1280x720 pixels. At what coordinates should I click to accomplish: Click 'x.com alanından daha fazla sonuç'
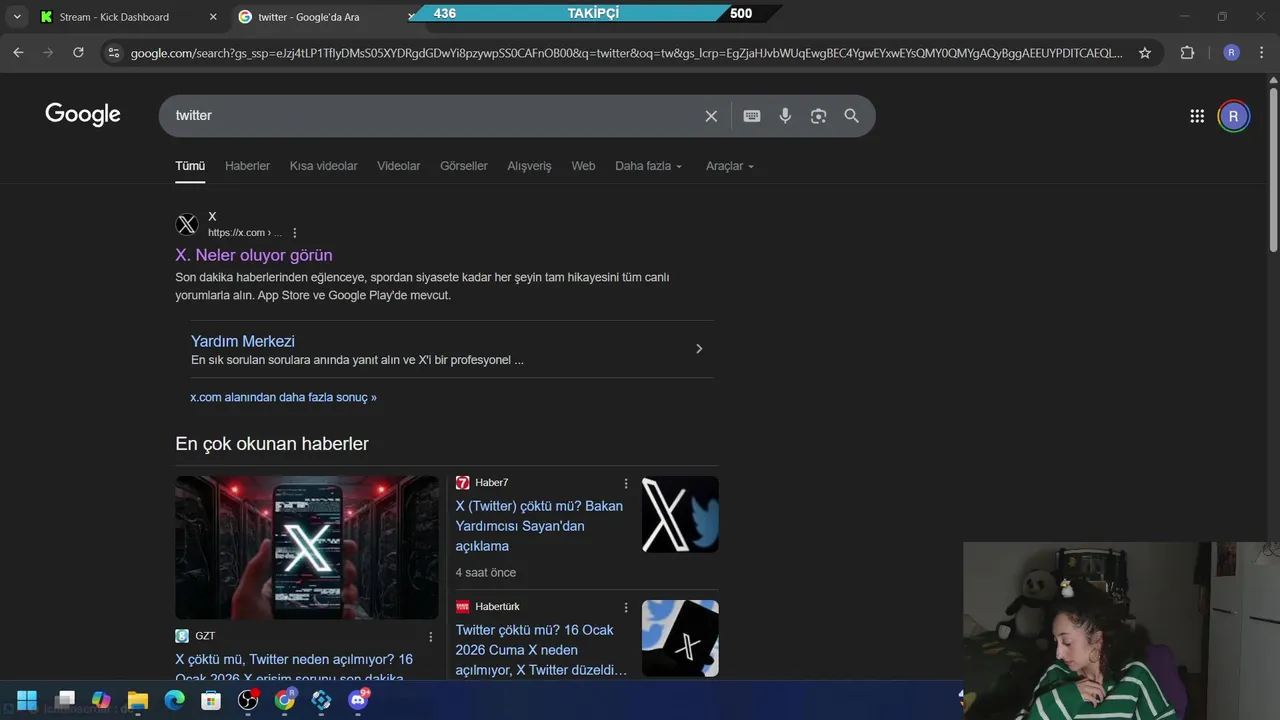(283, 397)
